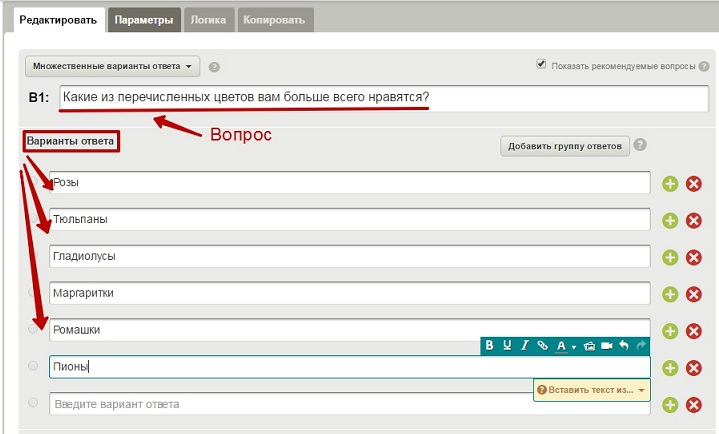Select the radio button beside Ромашки
Image resolution: width=719 pixels, height=434 pixels.
coord(33,329)
